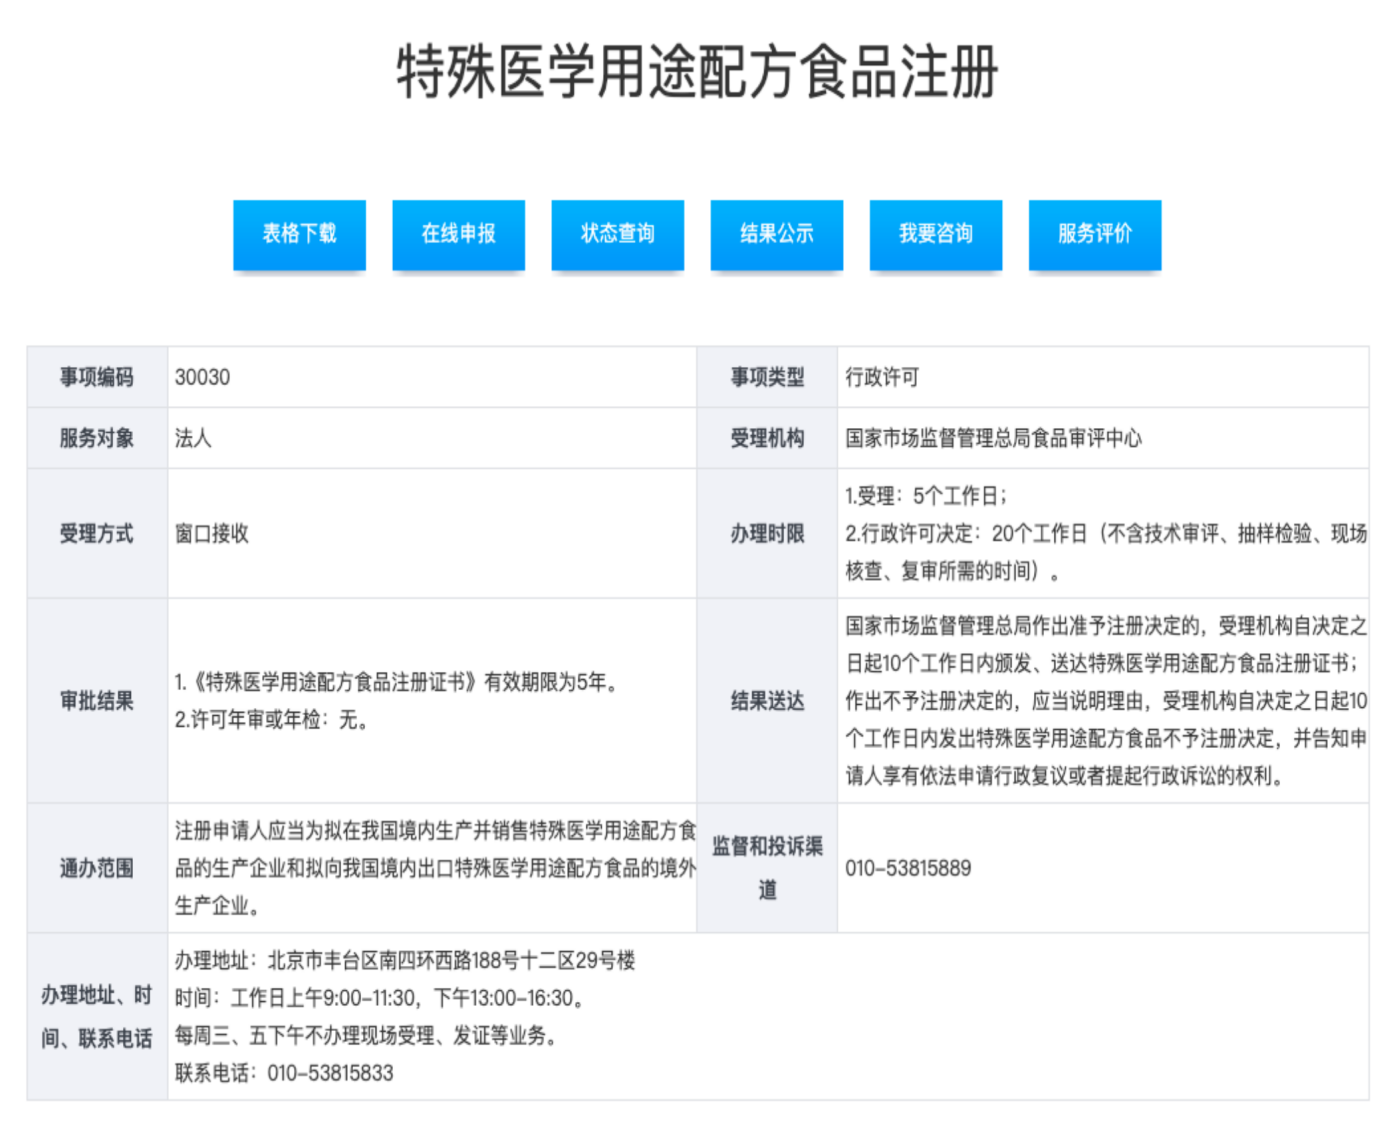Image resolution: width=1395 pixels, height=1129 pixels.
Task: Click the 受理方式 value 窗口接收
Action: point(212,534)
